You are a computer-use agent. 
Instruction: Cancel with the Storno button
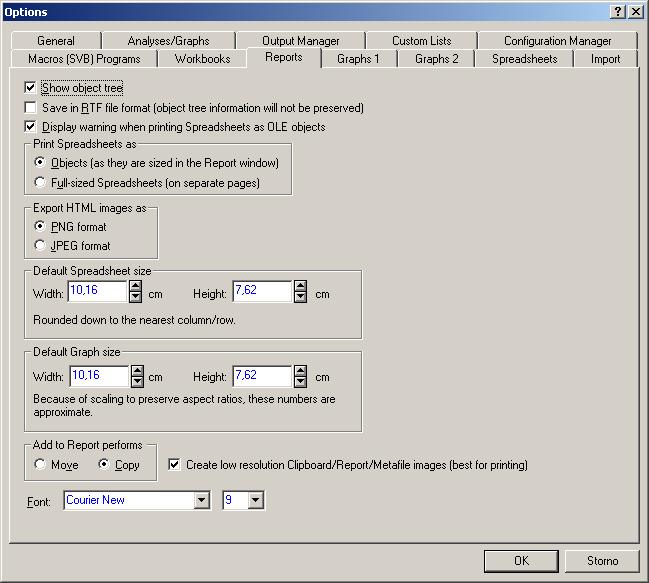pyautogui.click(x=602, y=561)
